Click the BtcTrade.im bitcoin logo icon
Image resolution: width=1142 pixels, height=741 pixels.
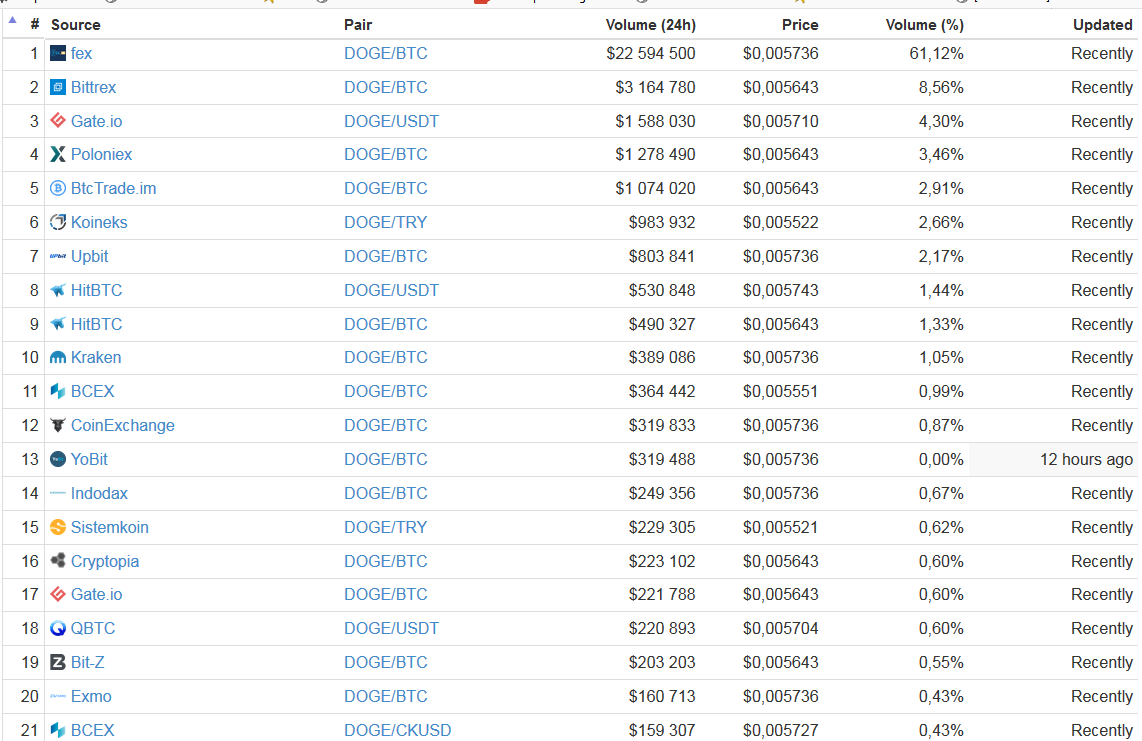pos(58,189)
